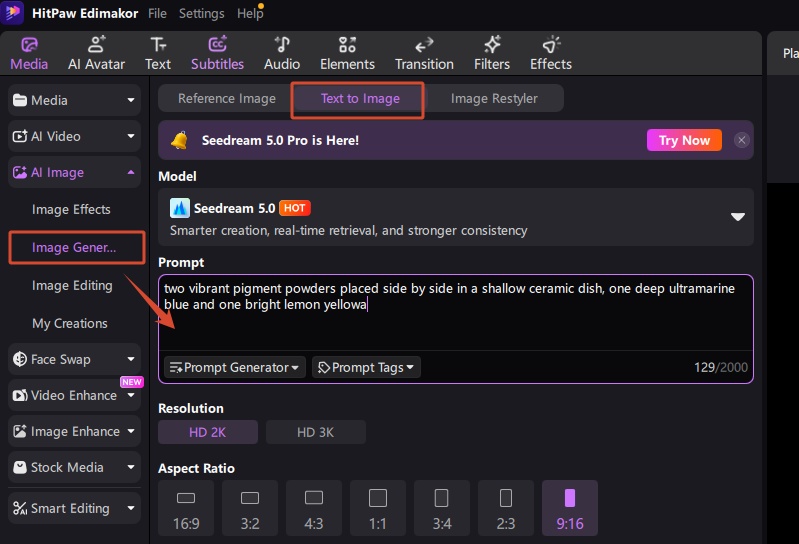
Task: Switch to the Reference Image tab
Action: point(227,98)
